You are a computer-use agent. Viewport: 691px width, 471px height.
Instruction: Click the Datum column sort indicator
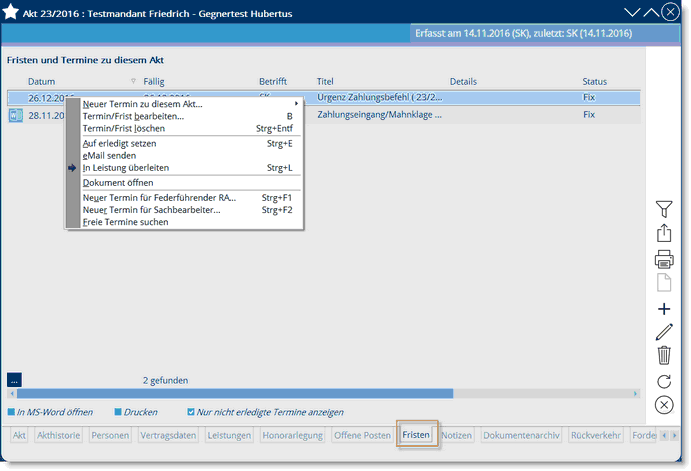[134, 81]
